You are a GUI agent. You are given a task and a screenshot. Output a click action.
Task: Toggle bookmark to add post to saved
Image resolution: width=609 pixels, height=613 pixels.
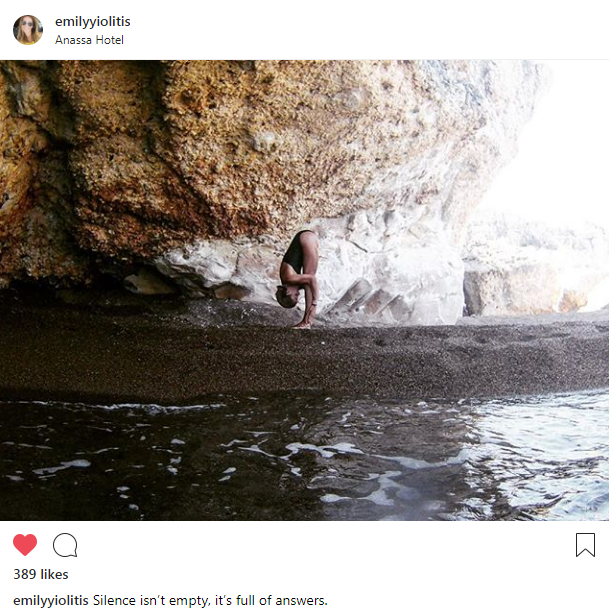pos(585,545)
